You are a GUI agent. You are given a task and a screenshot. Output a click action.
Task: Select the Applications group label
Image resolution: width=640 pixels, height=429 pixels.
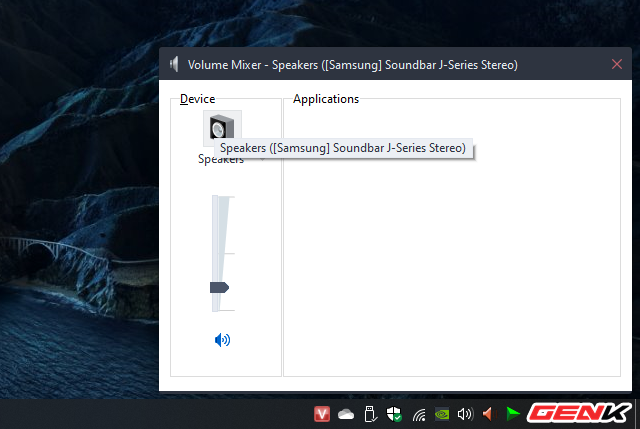pos(326,99)
